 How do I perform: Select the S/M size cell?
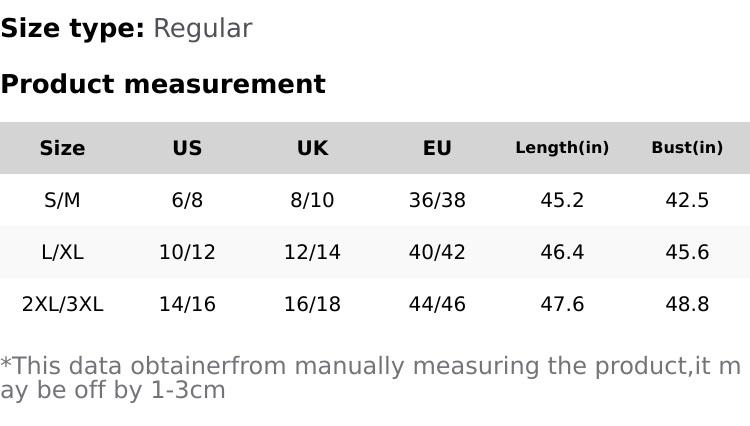pos(62,200)
